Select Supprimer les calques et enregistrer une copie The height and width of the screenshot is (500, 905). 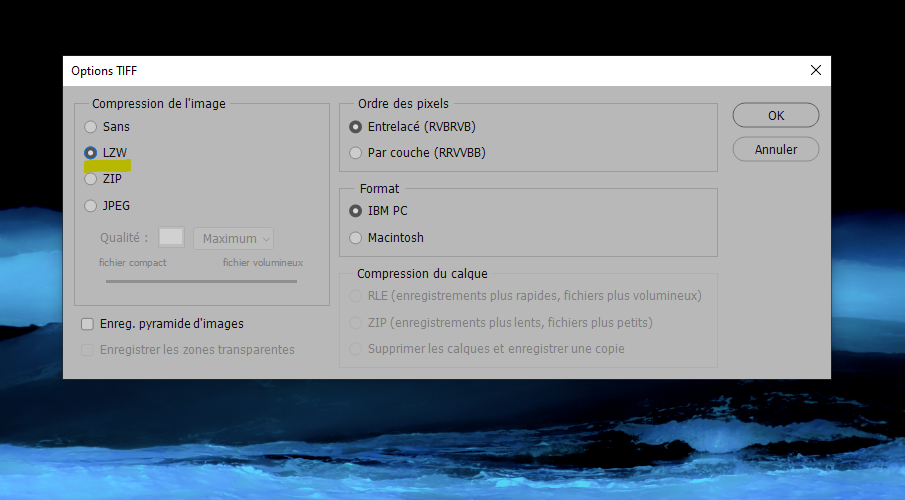click(x=355, y=349)
